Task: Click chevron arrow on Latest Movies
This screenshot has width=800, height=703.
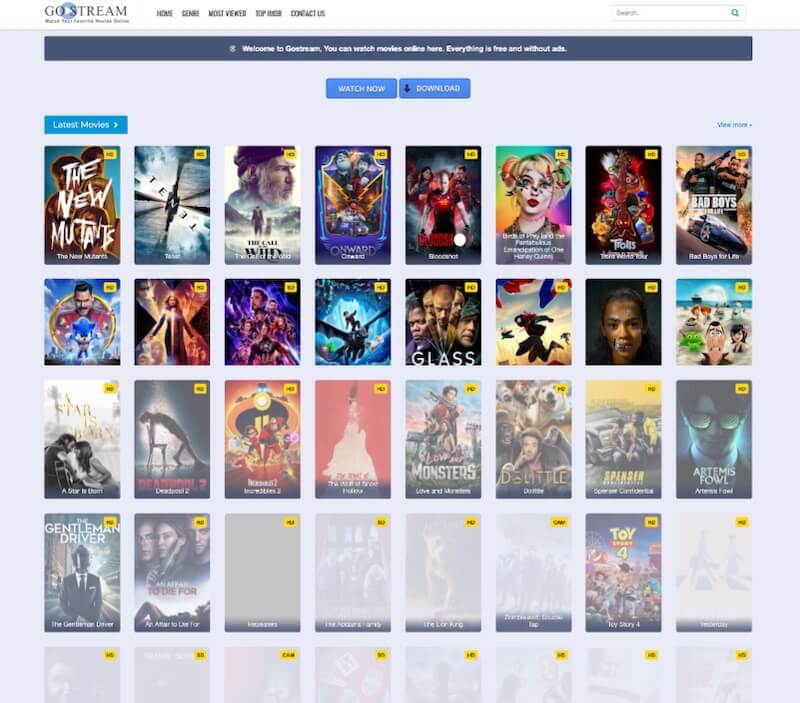Action: tap(116, 125)
